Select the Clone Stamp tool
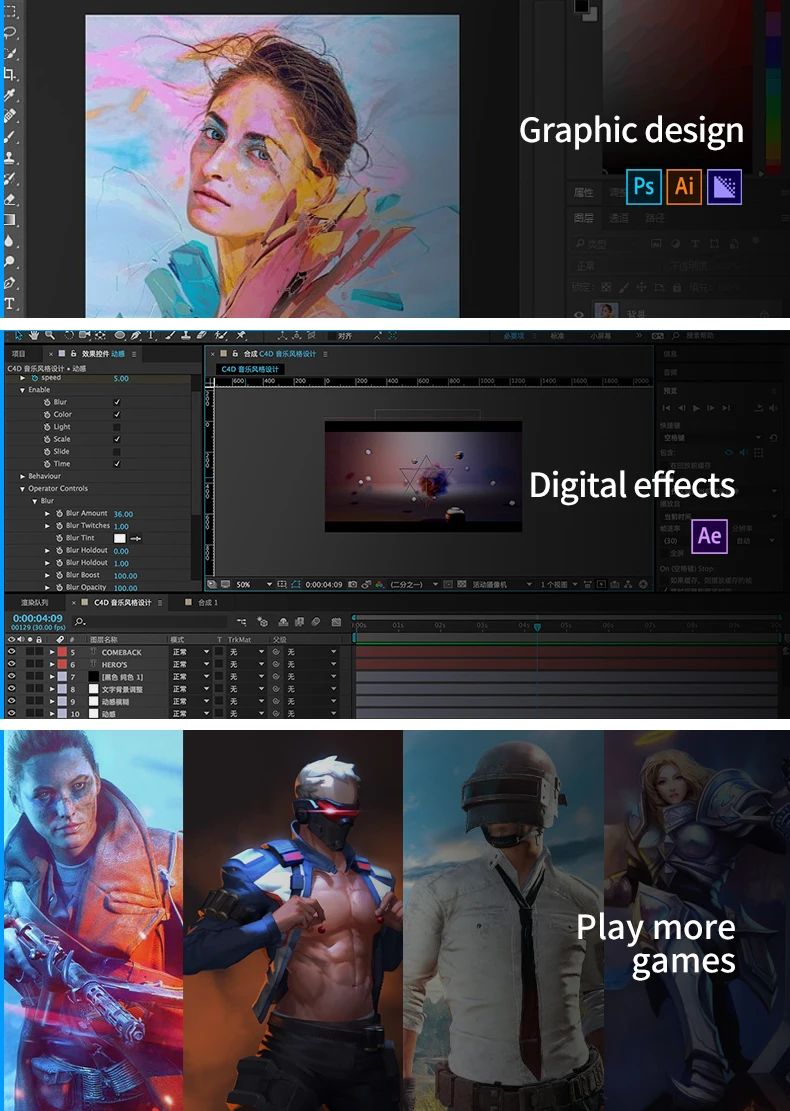 10,157
